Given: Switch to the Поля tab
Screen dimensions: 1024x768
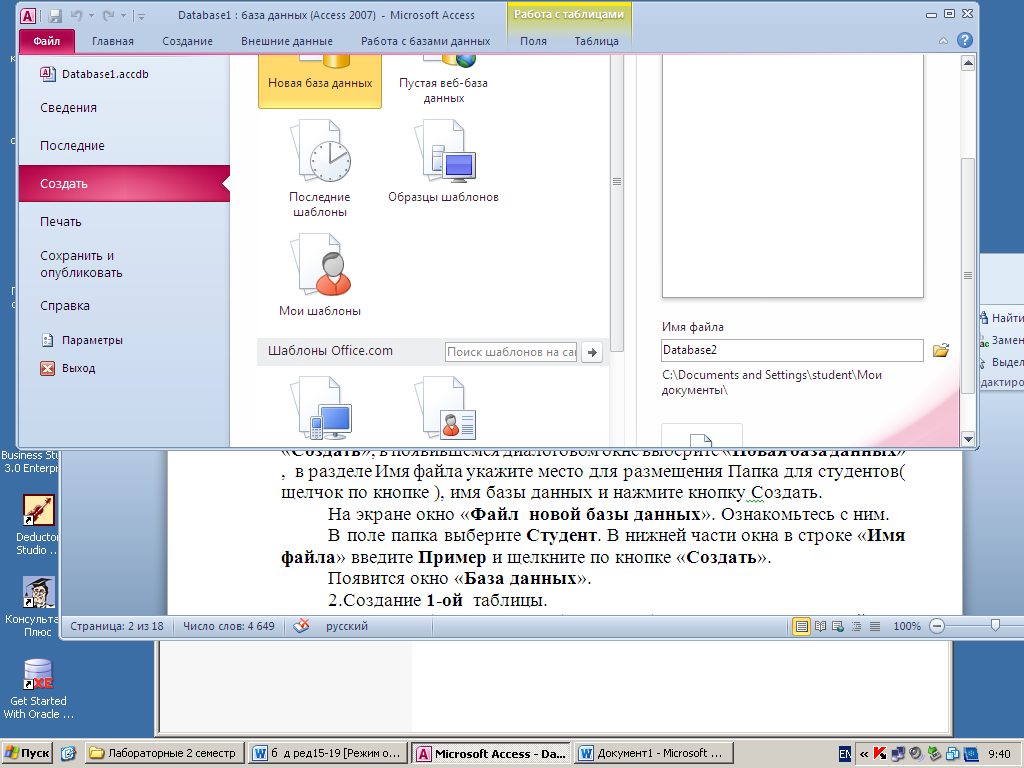Looking at the screenshot, I should click(533, 41).
